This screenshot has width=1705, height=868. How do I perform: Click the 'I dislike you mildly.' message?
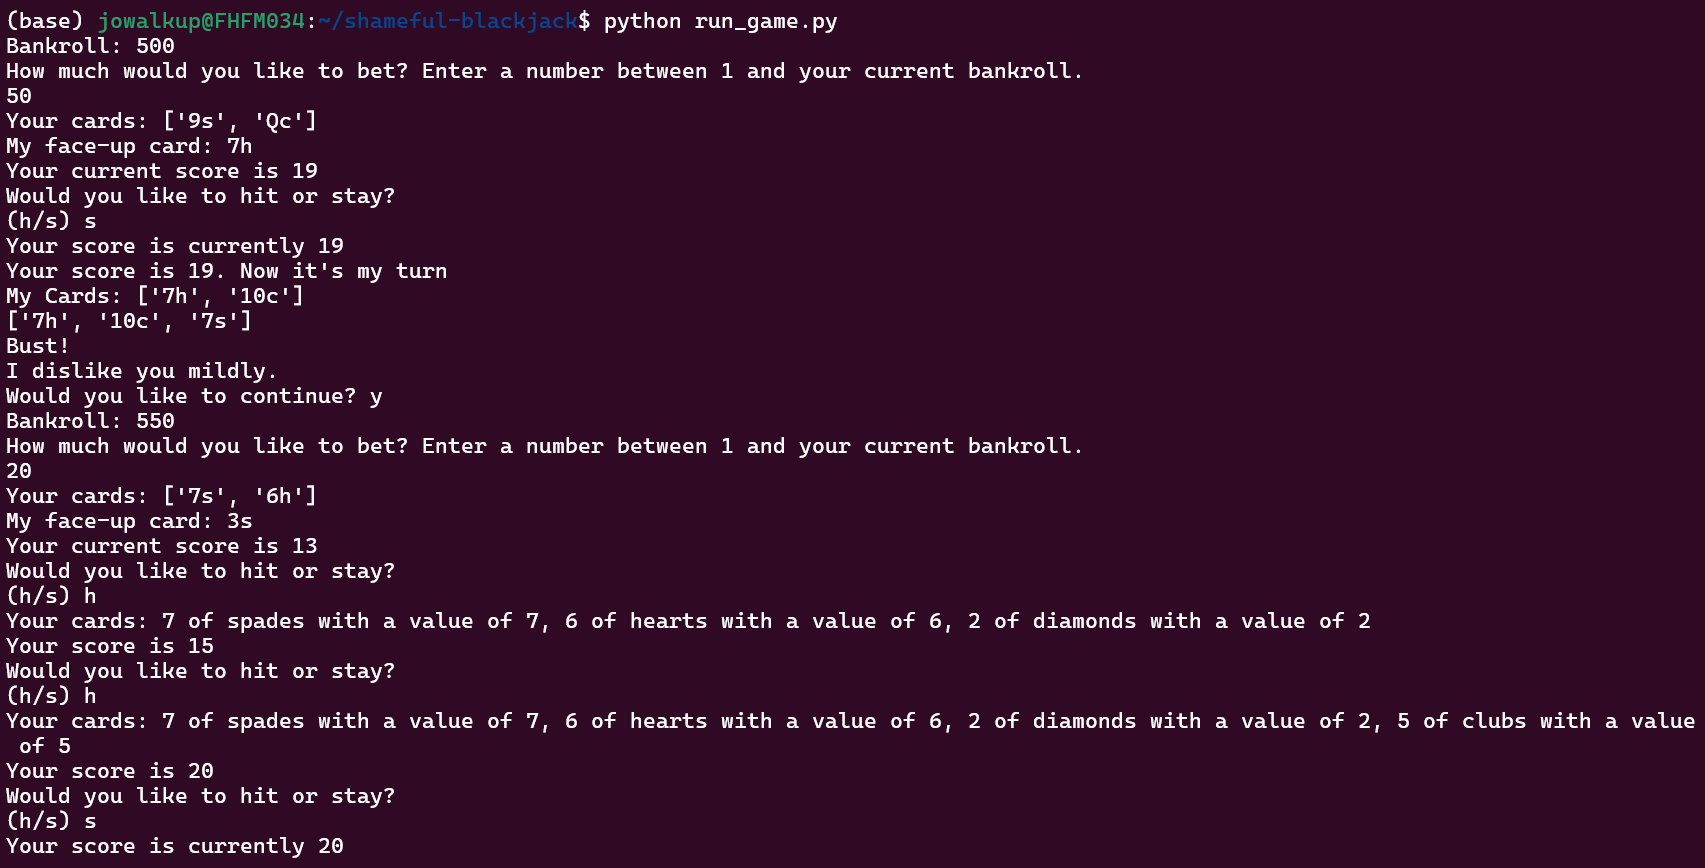pyautogui.click(x=142, y=371)
